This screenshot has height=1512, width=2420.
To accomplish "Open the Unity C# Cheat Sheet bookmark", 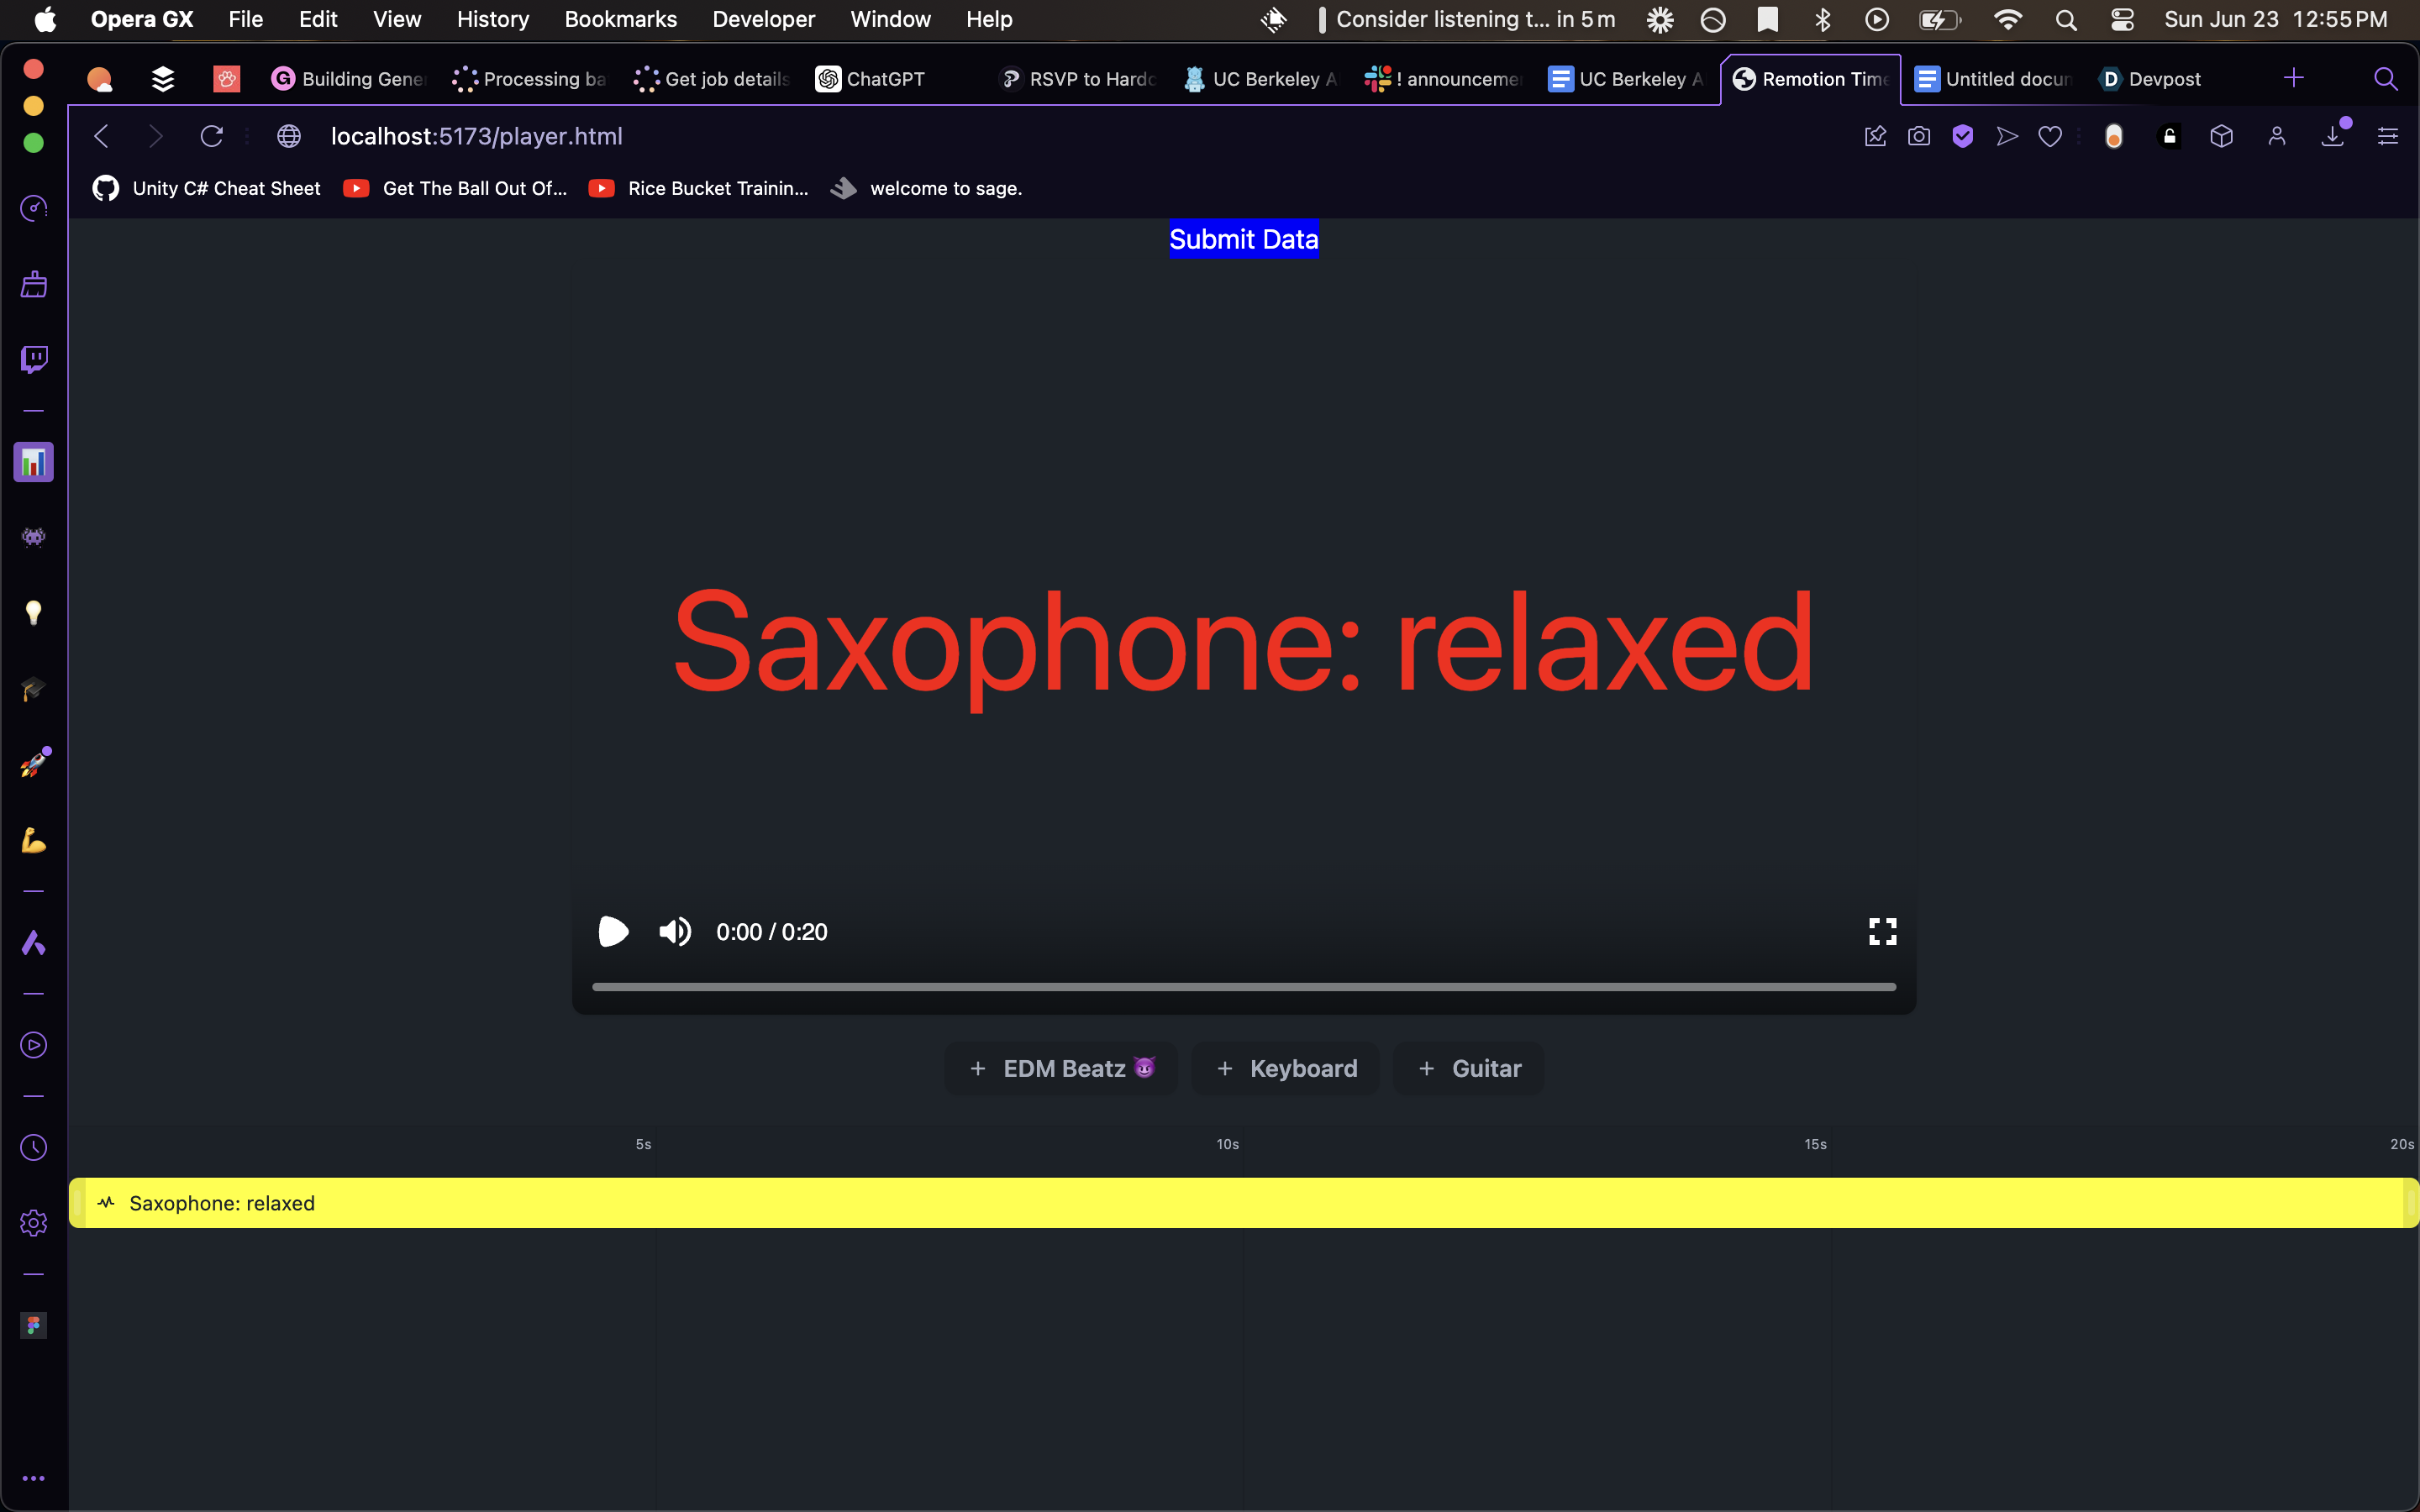I will [208, 188].
